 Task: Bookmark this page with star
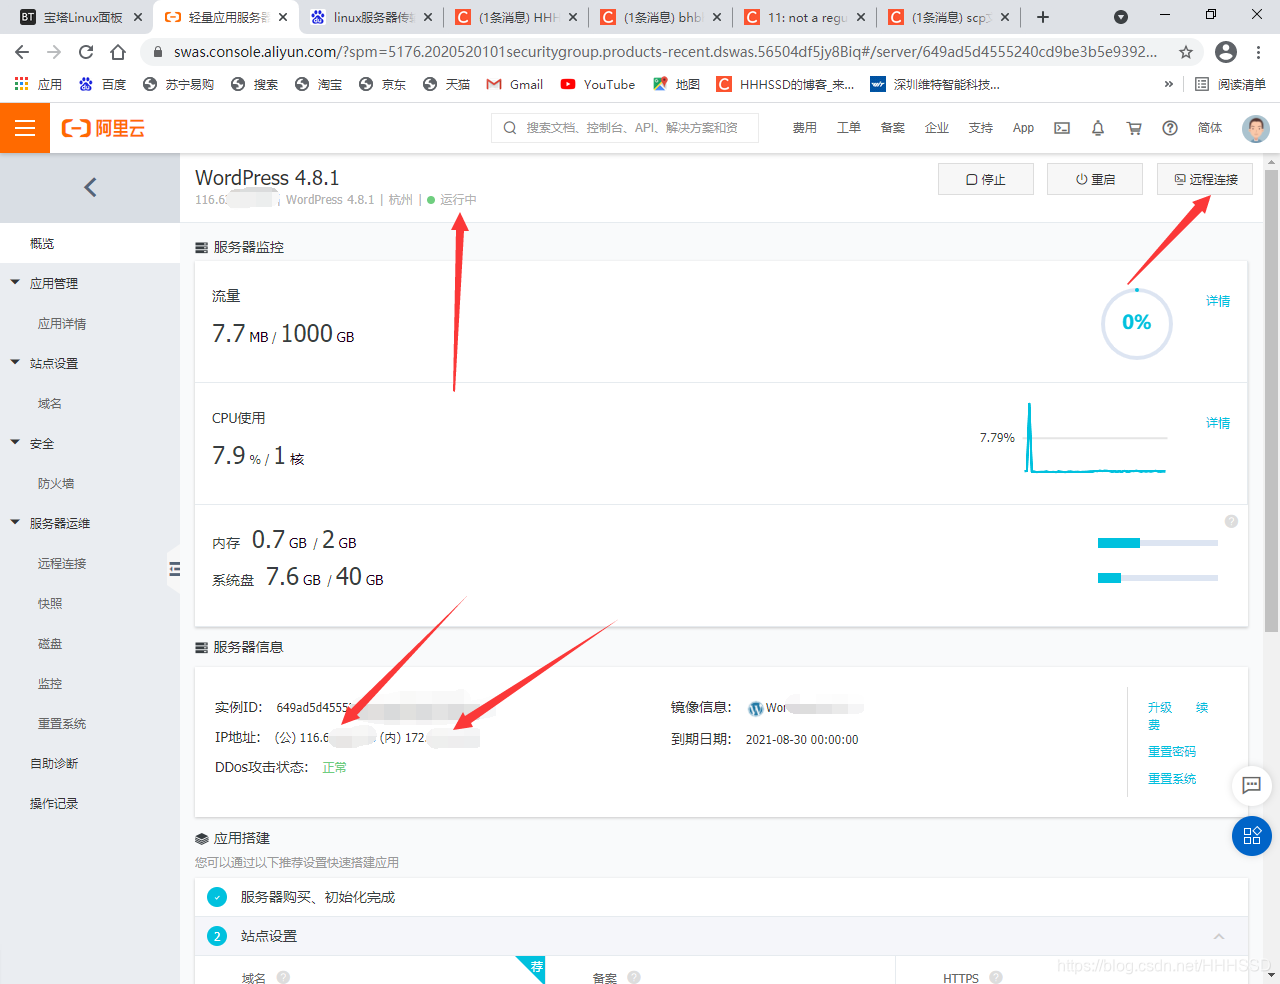pyautogui.click(x=1186, y=52)
